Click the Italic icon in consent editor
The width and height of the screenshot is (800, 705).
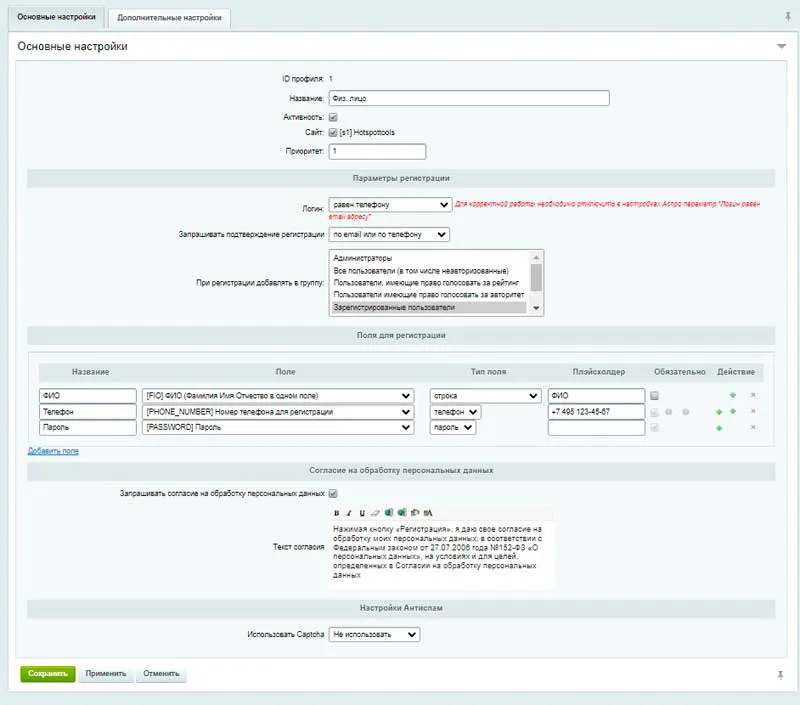pyautogui.click(x=349, y=513)
